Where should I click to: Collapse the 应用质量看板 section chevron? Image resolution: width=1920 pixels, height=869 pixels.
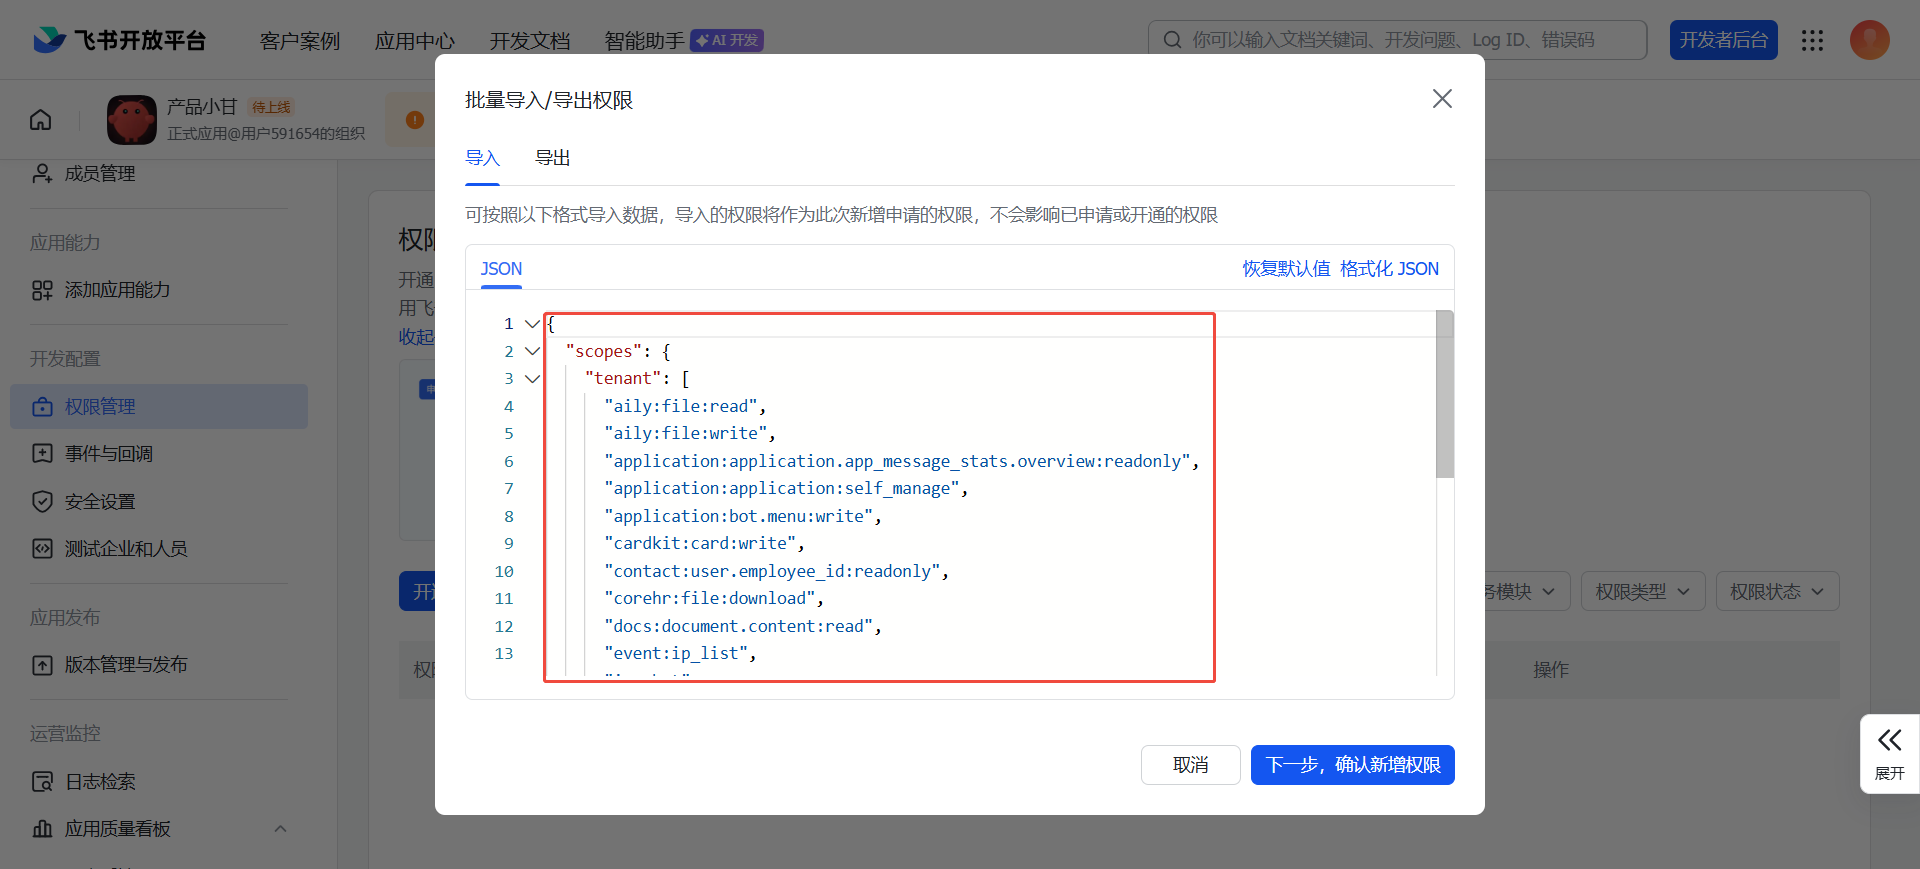tap(281, 829)
